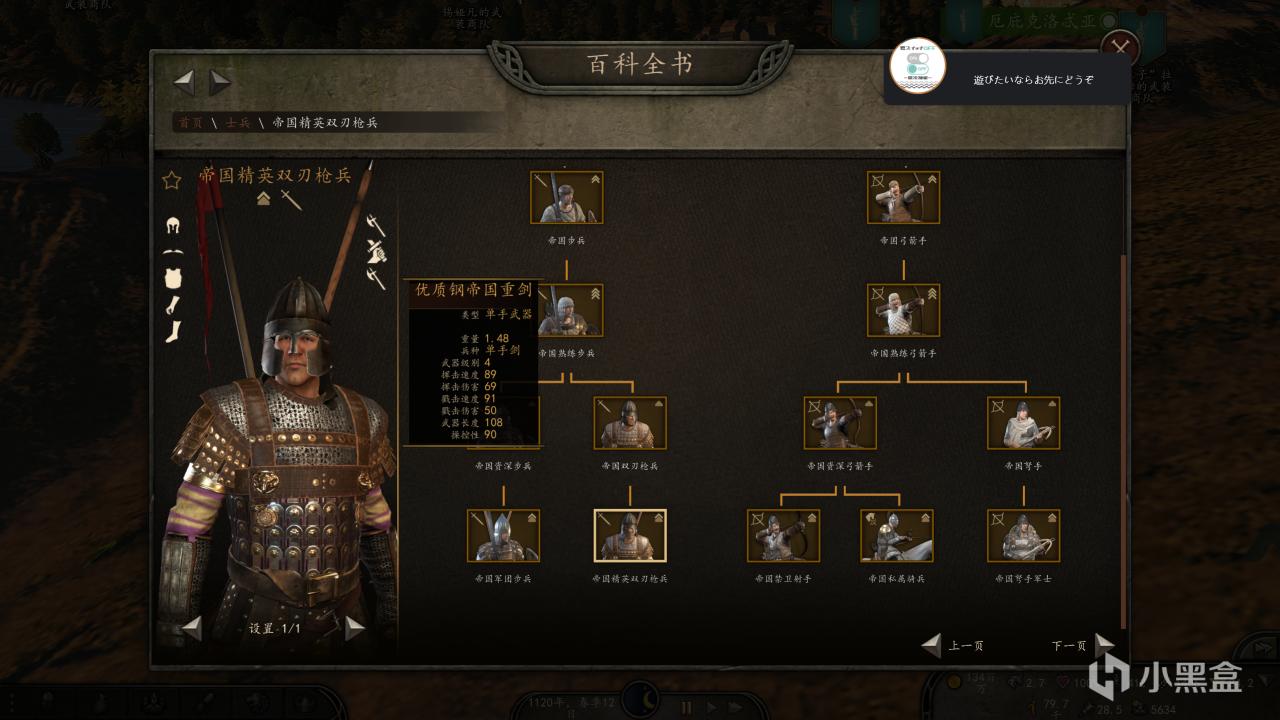
Task: Open the 帝国弓箭手 troop portrait
Action: pos(903,197)
